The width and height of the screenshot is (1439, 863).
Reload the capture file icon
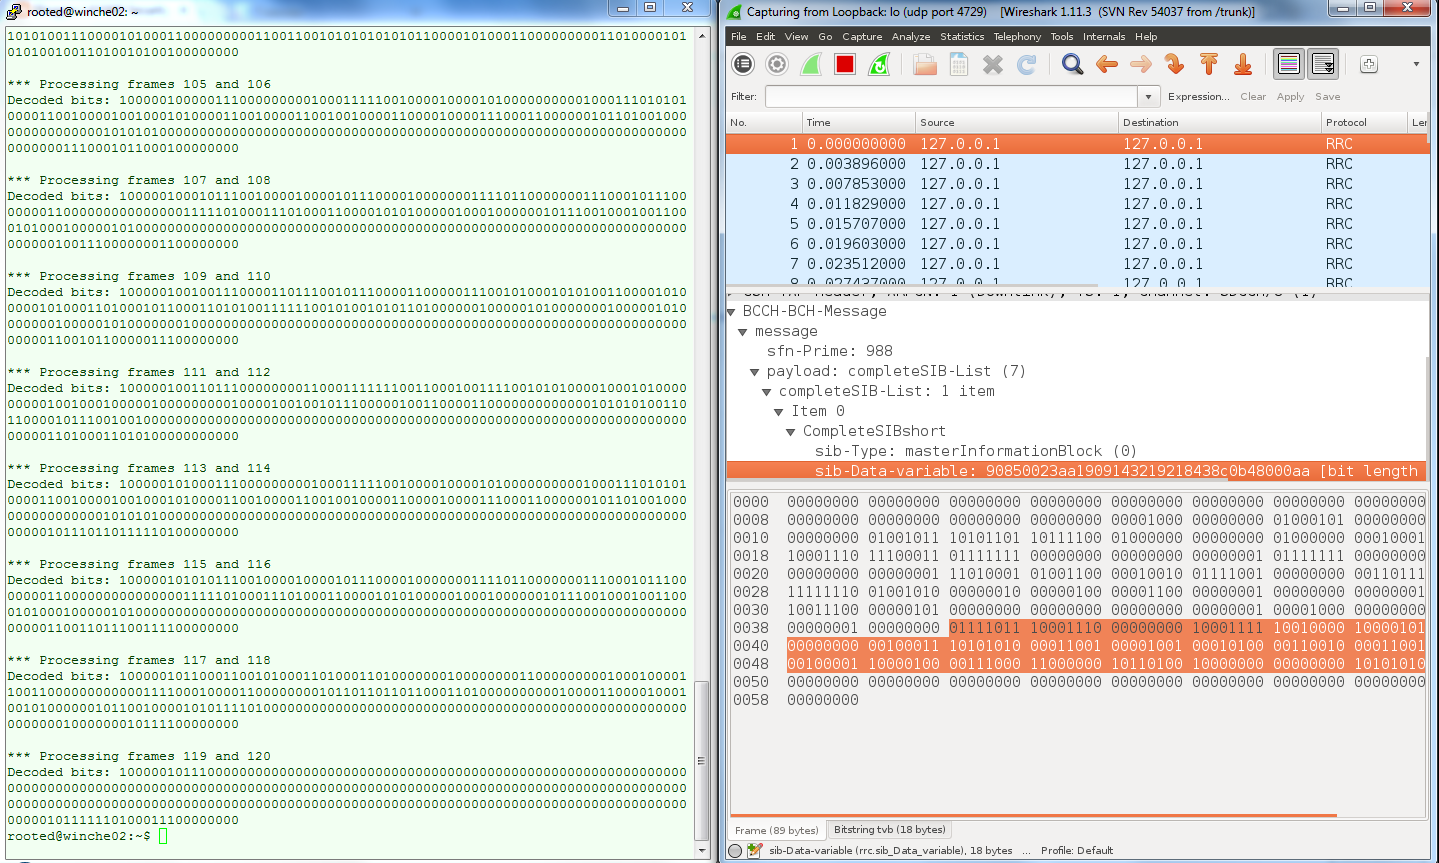(1027, 64)
